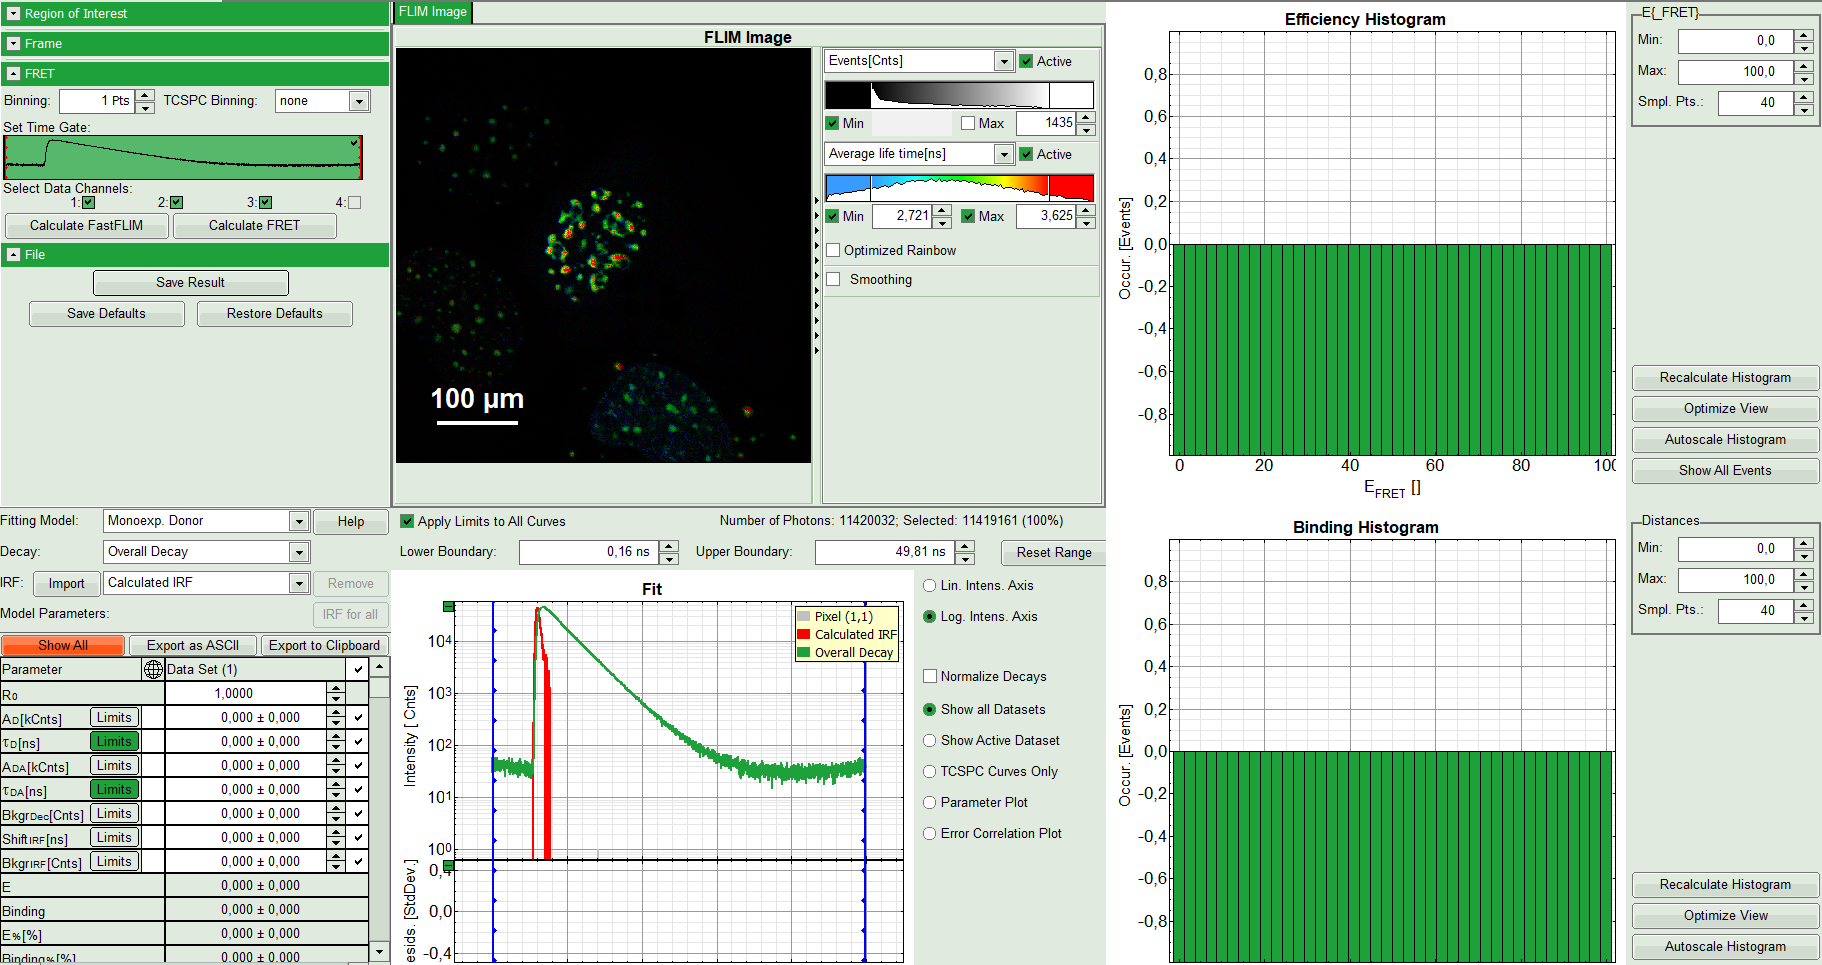Click the Save Result button
This screenshot has height=965, width=1822.
pyautogui.click(x=190, y=283)
